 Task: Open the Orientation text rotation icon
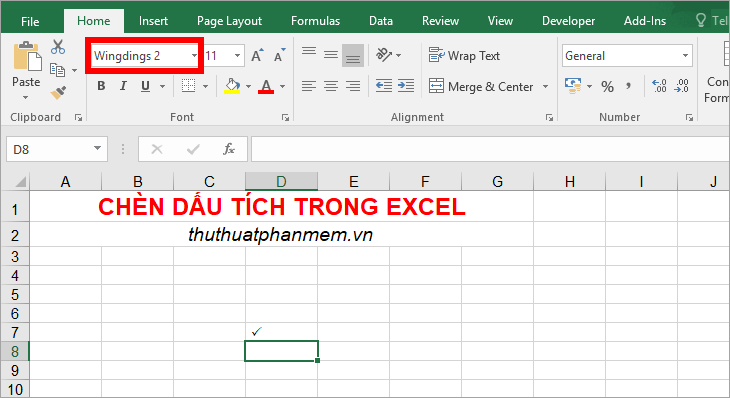click(x=384, y=55)
